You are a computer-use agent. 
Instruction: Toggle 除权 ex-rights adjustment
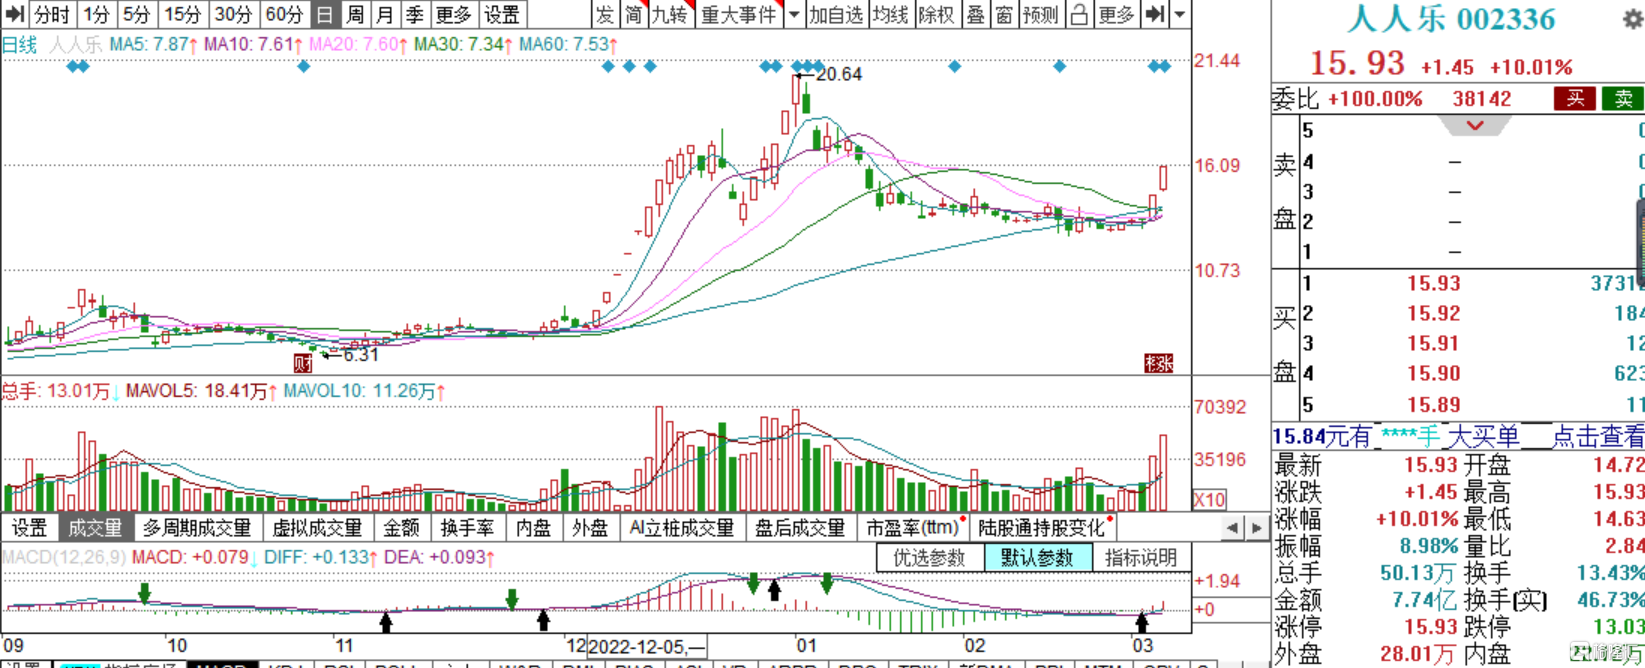[x=937, y=14]
